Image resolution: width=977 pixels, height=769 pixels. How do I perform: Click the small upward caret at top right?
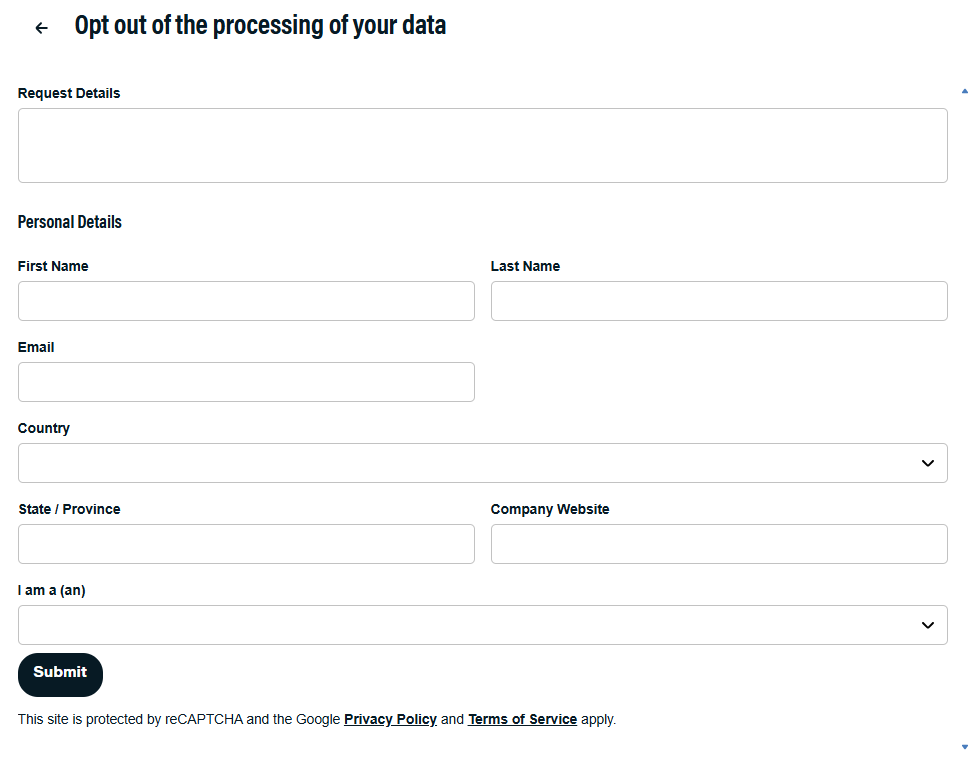tap(964, 90)
